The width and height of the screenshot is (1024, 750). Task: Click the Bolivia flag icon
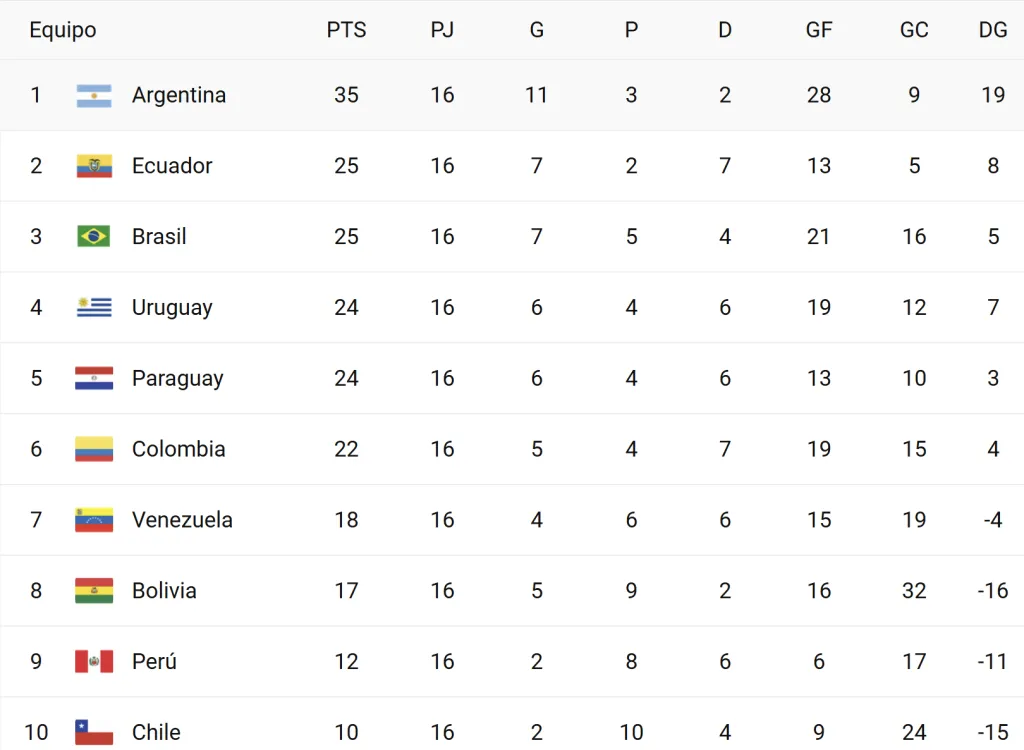[x=94, y=591]
